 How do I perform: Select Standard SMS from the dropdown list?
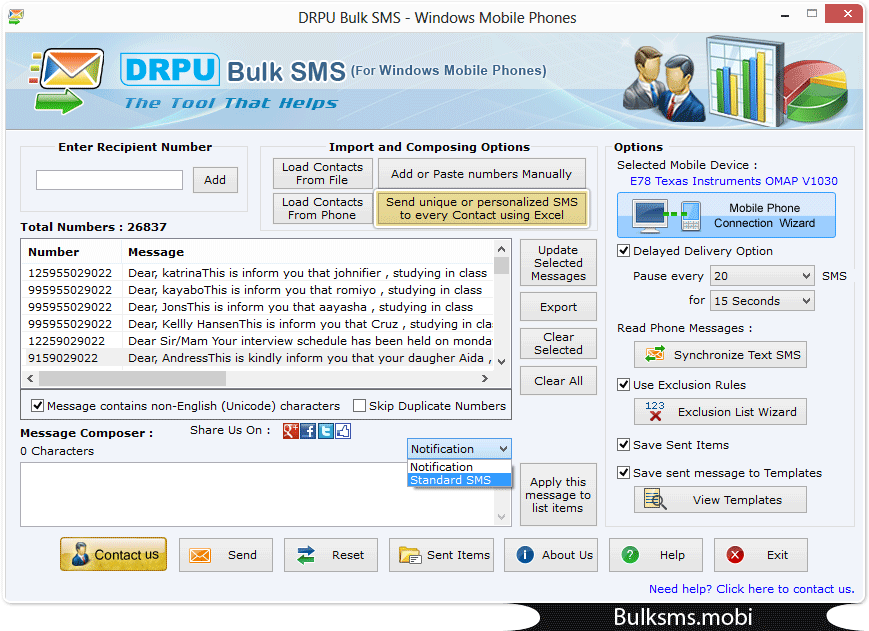tap(459, 480)
